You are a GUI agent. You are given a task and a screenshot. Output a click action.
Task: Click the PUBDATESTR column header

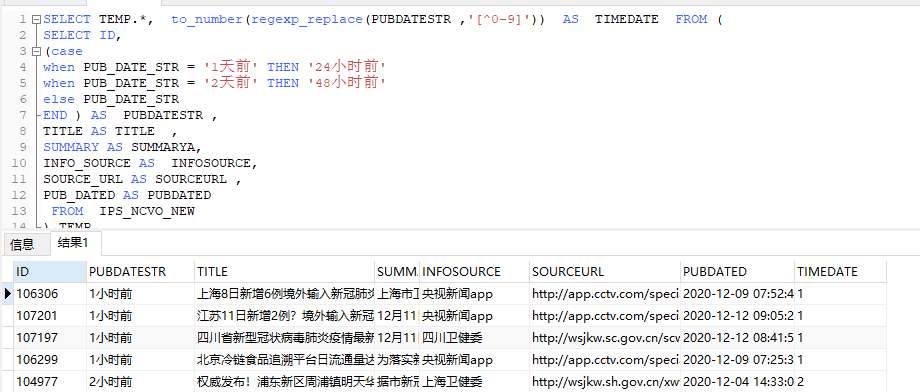pyautogui.click(x=140, y=272)
